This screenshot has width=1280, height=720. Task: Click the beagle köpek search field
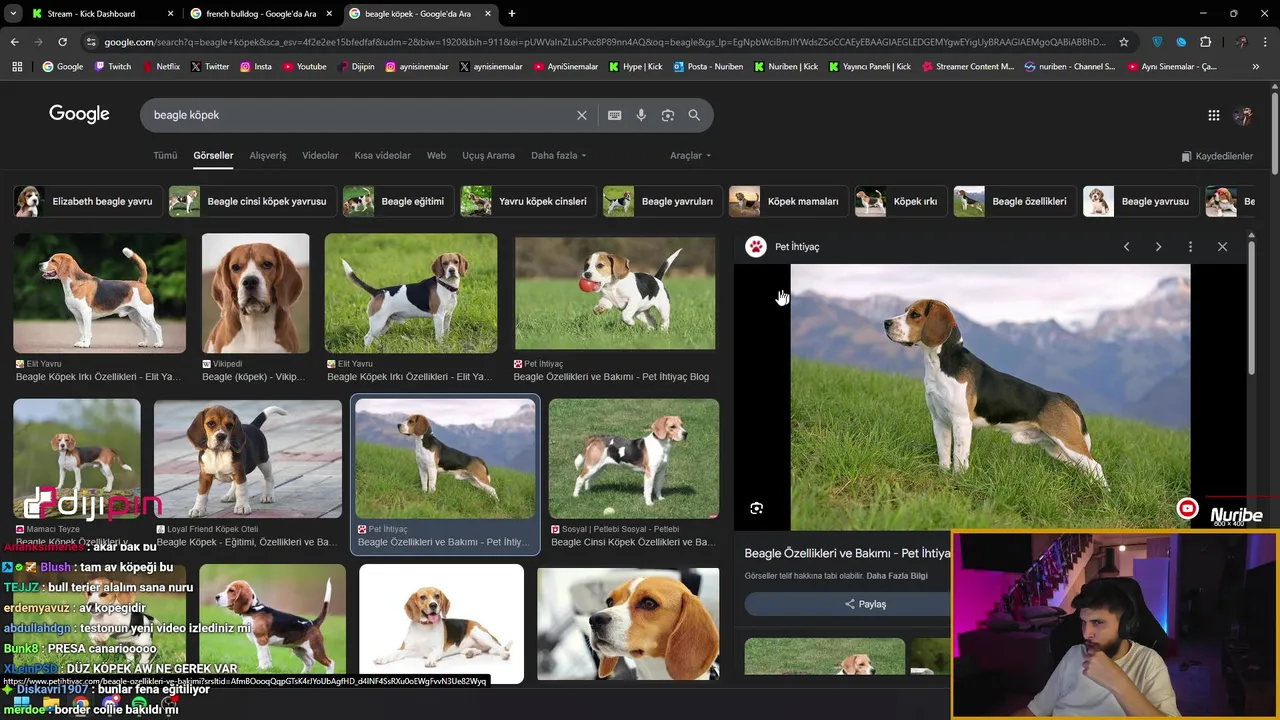click(360, 115)
